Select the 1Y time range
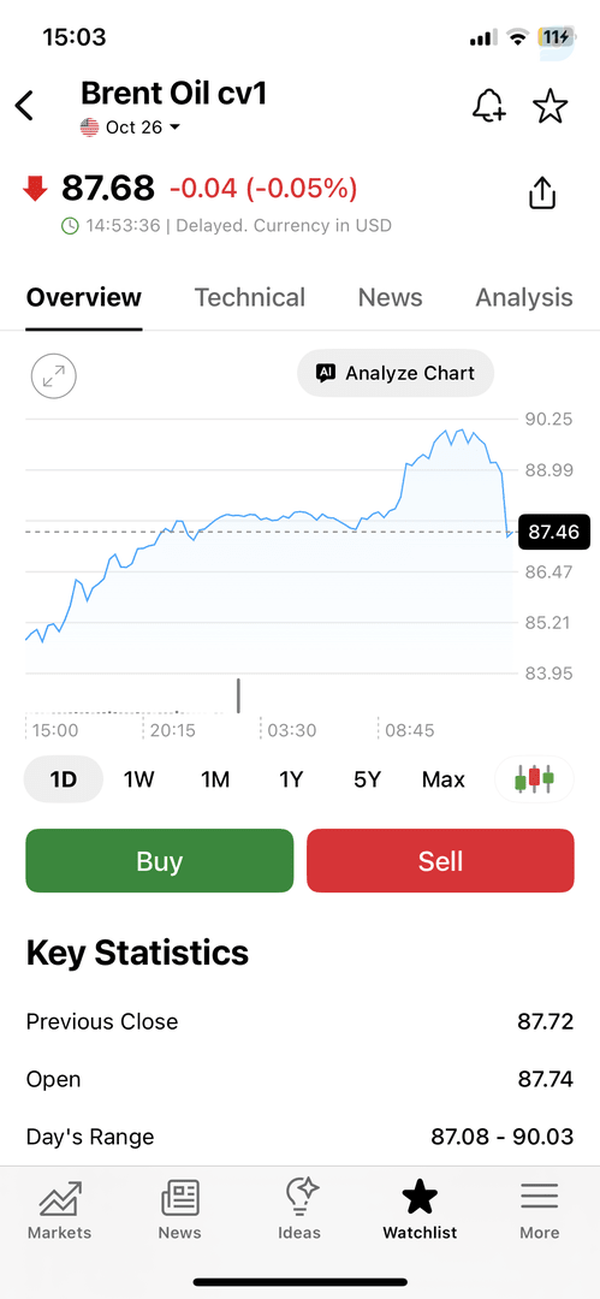600x1299 pixels. pos(291,779)
